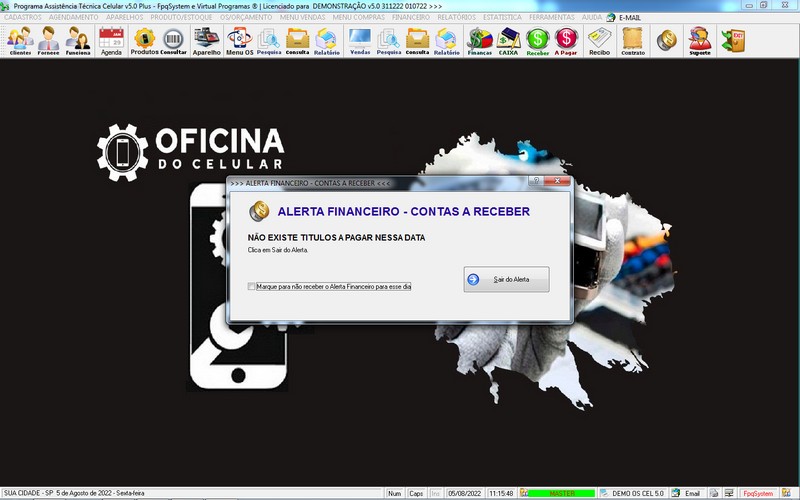Click Consulta icon in the OS group
The image size is (800, 500).
pyautogui.click(x=297, y=41)
